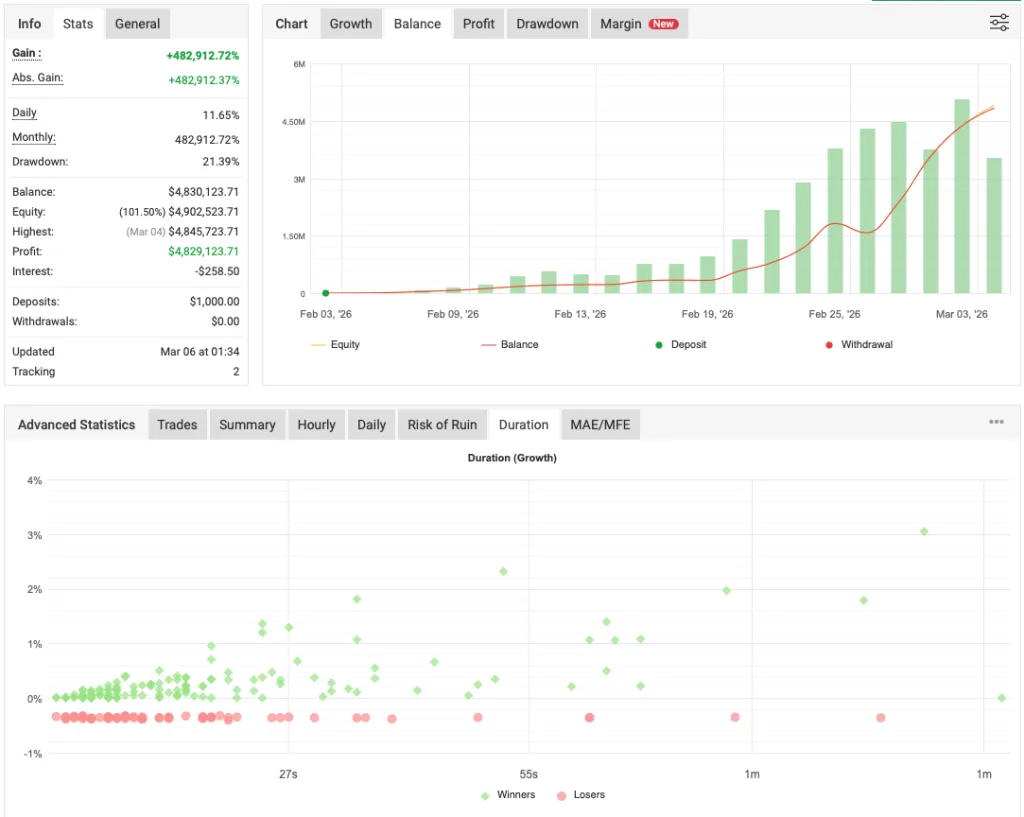The width and height of the screenshot is (1024, 817).
Task: Open the General tab
Action: tap(137, 23)
